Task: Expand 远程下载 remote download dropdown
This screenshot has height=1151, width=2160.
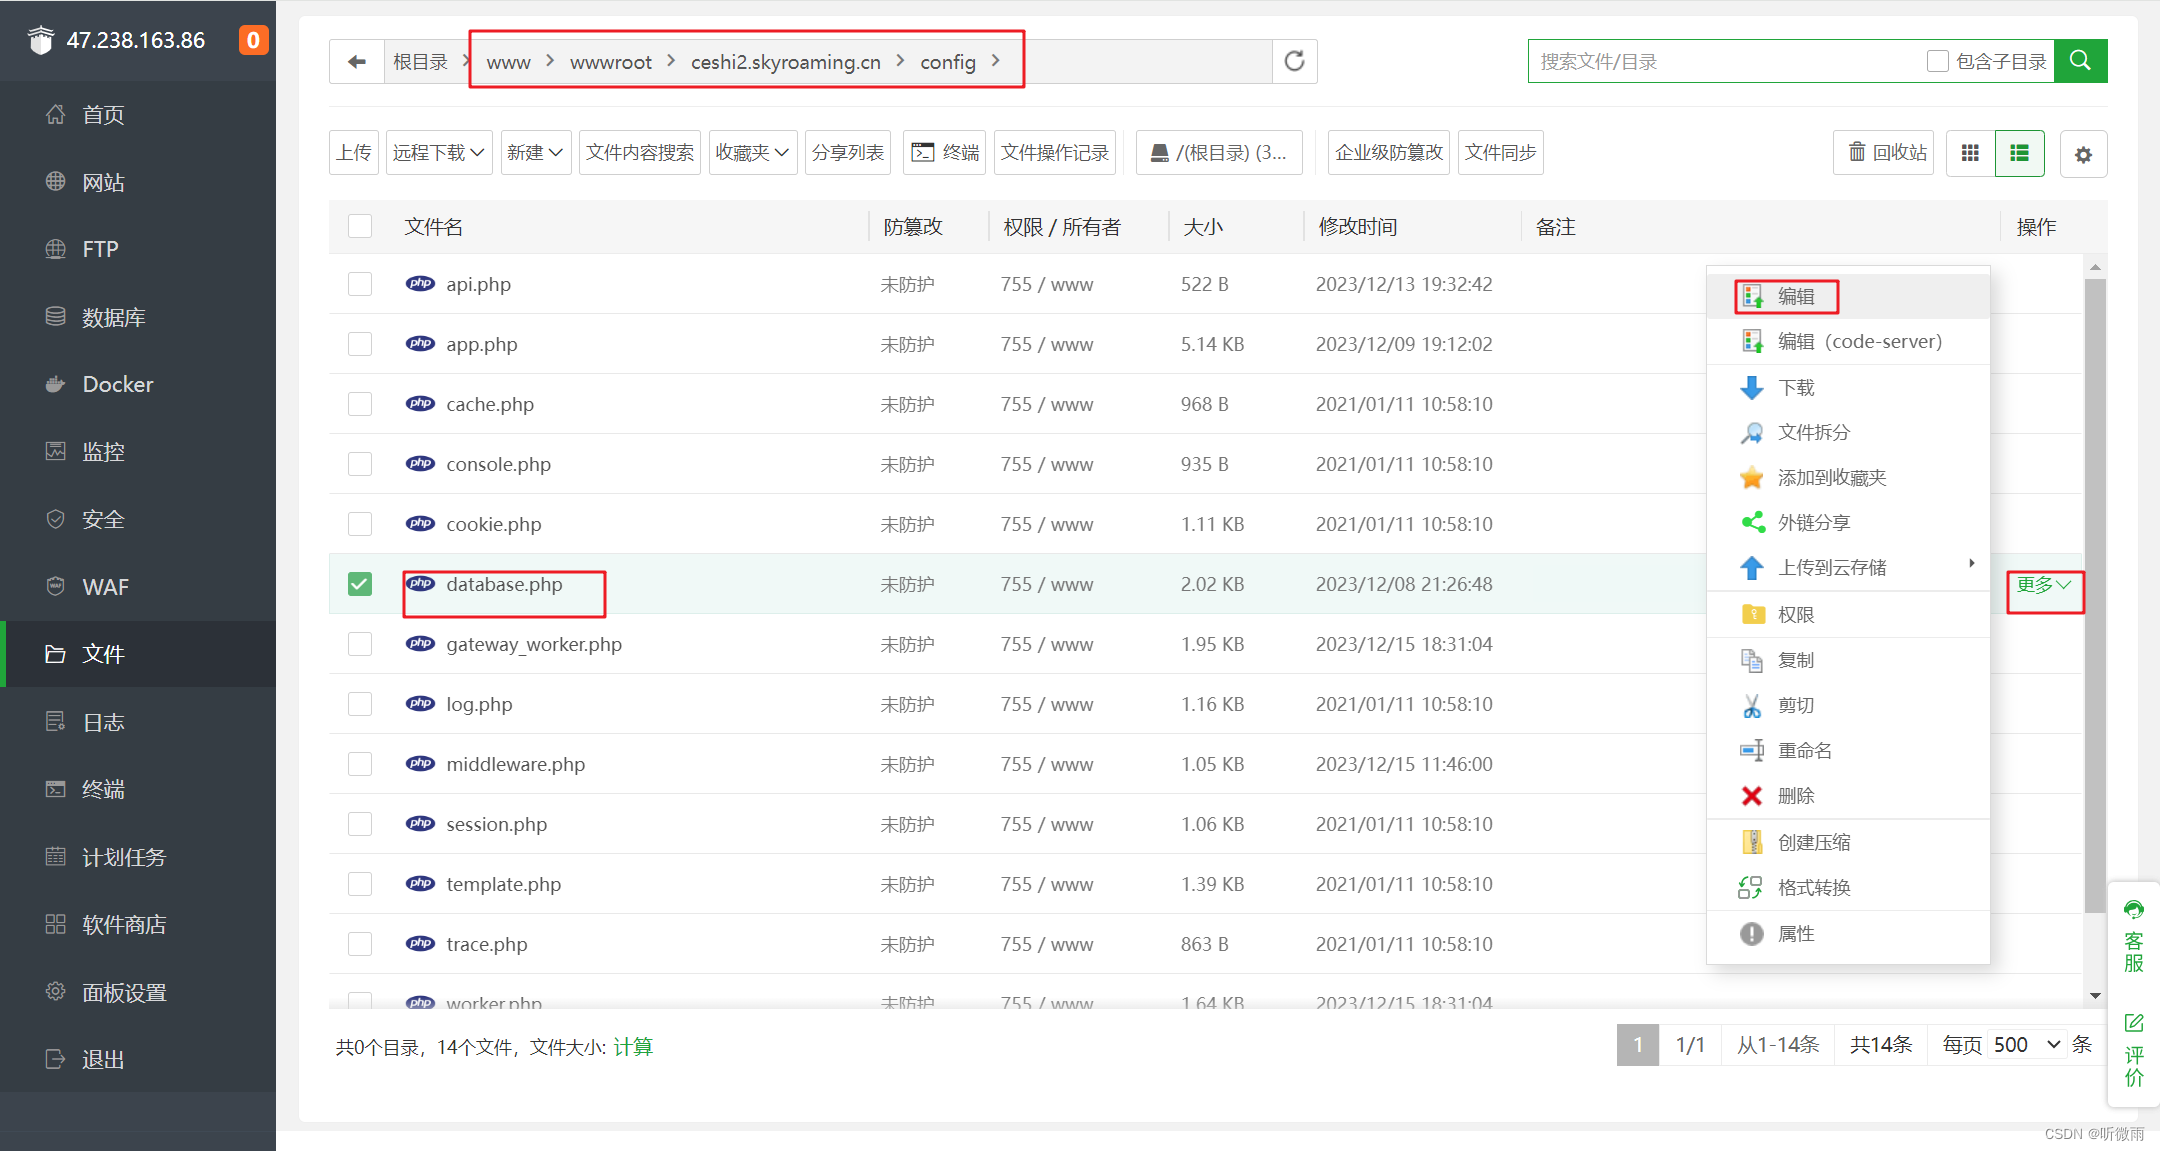Action: 439,153
